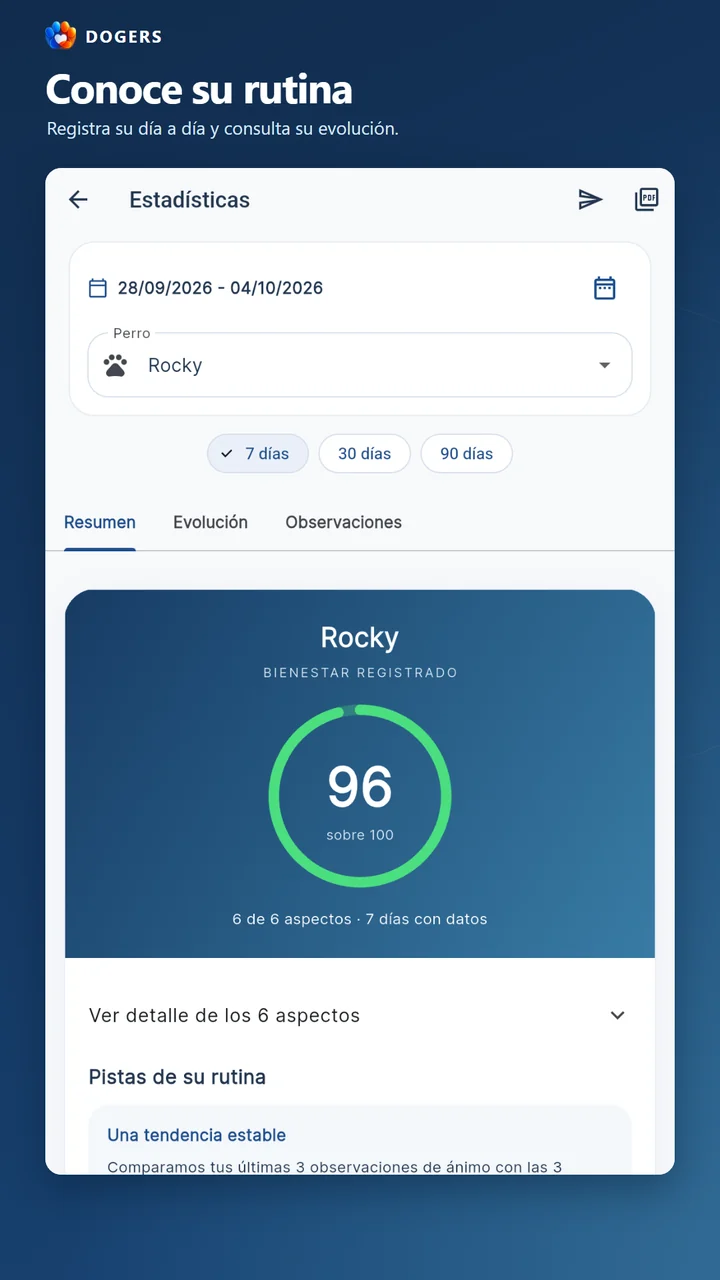This screenshot has height=1280, width=720.
Task: Switch to the Resumen tab
Action: pos(100,522)
